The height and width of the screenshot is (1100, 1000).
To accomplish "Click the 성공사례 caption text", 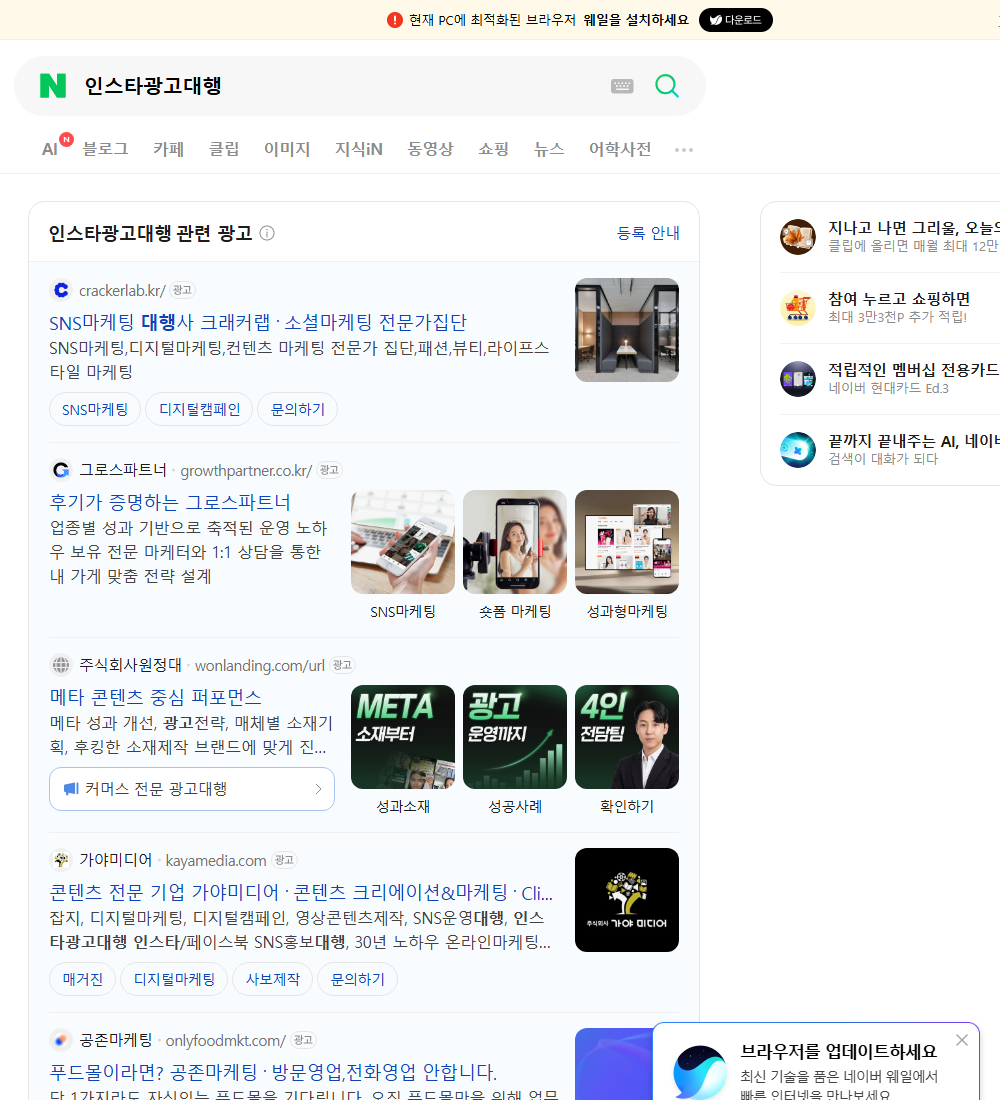I will point(515,807).
